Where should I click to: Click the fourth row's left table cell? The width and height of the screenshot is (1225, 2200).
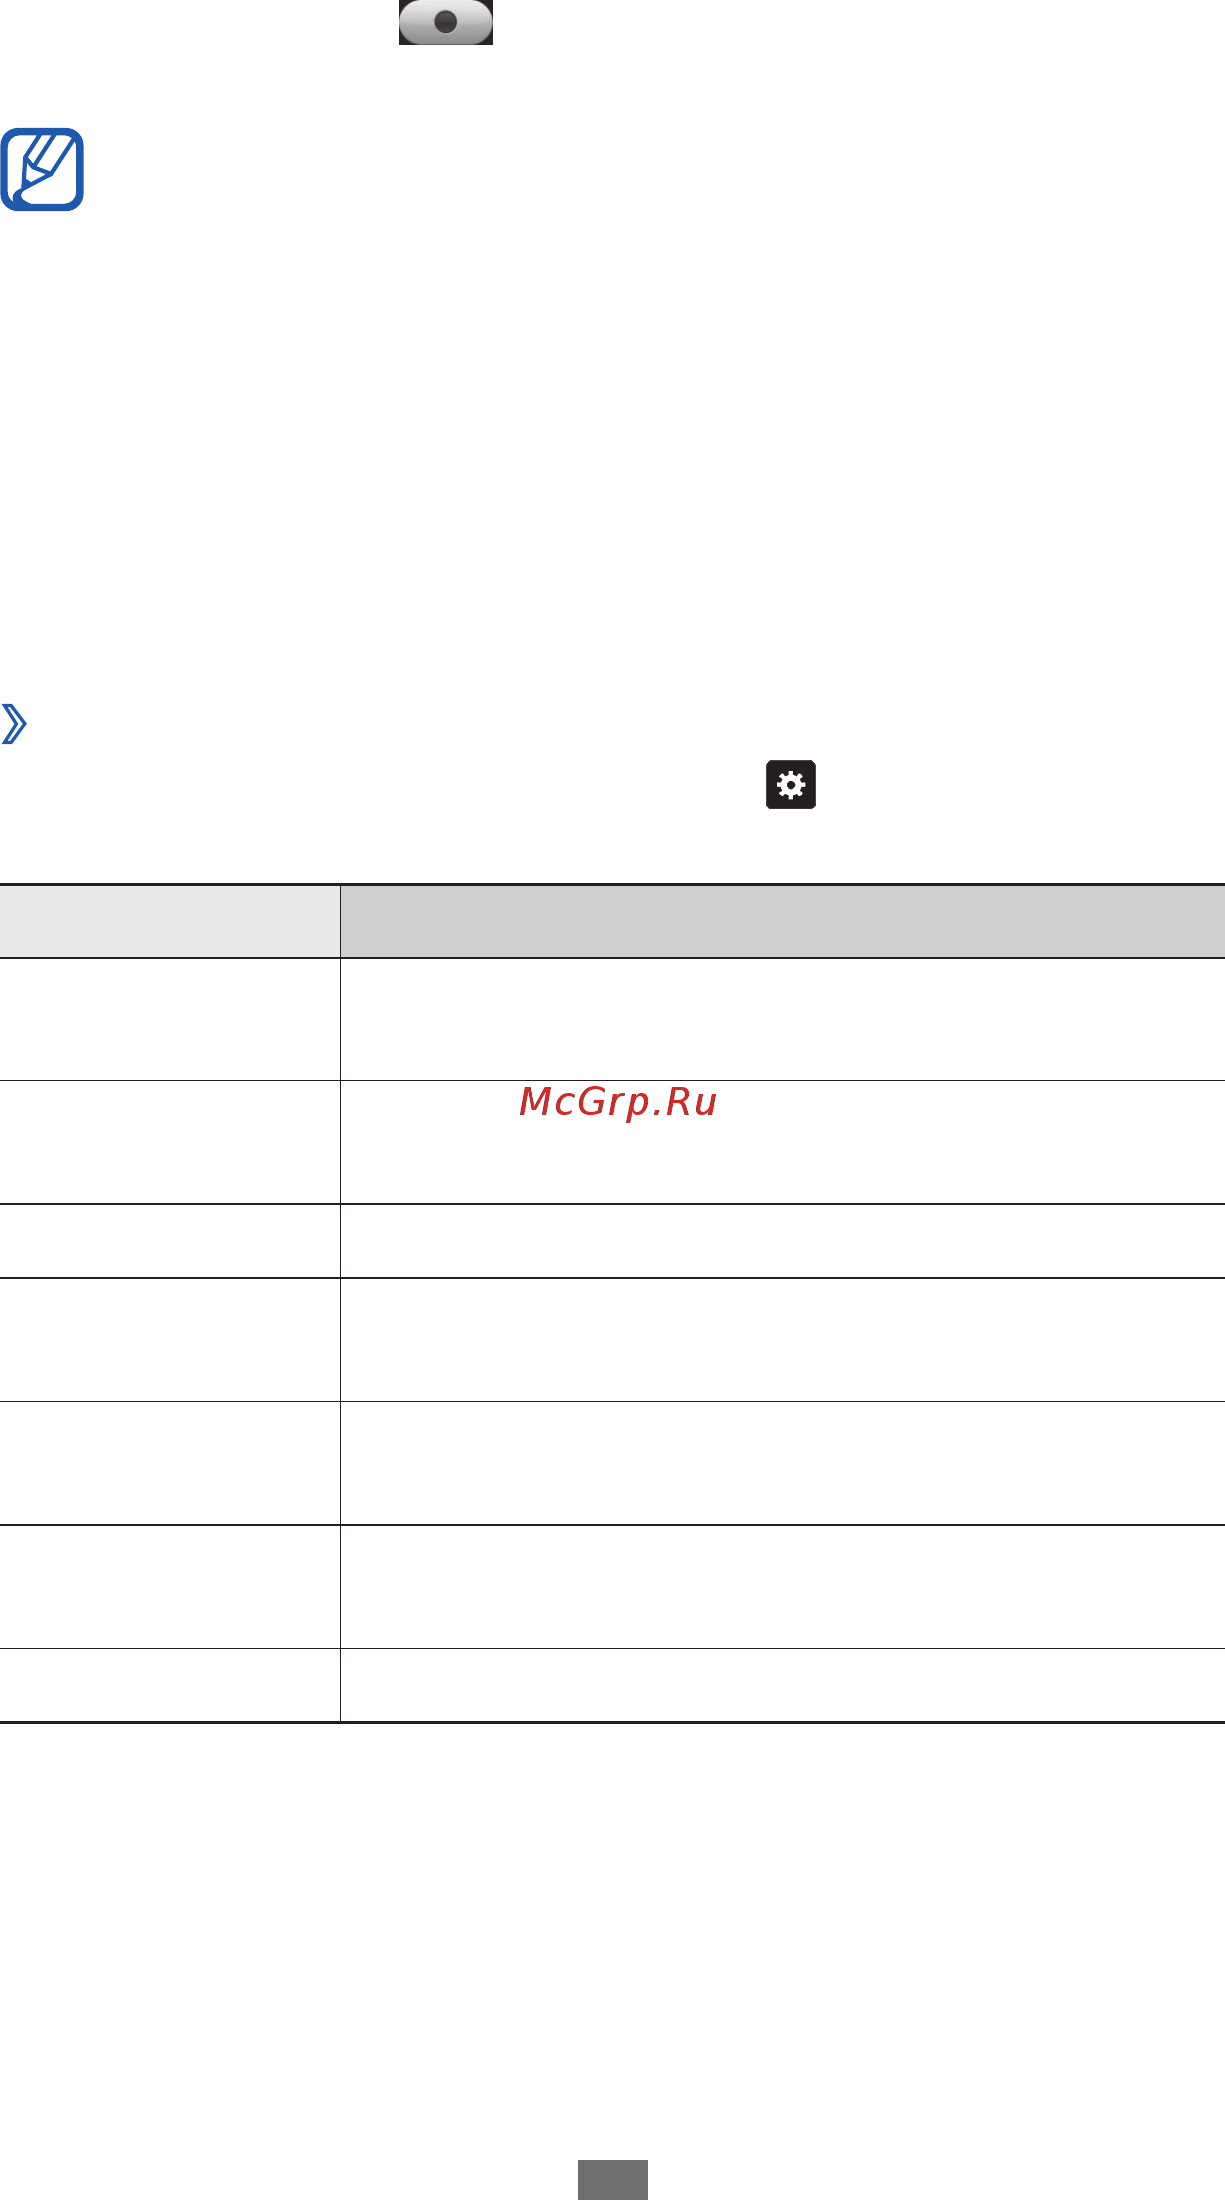[170, 1340]
